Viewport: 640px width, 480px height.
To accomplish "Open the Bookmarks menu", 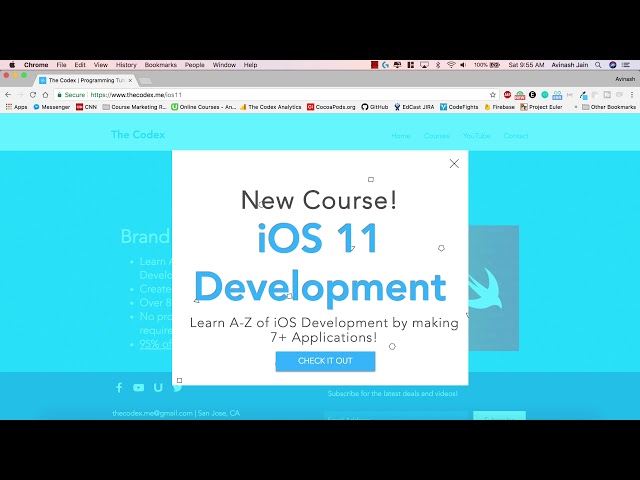I will (x=160, y=65).
